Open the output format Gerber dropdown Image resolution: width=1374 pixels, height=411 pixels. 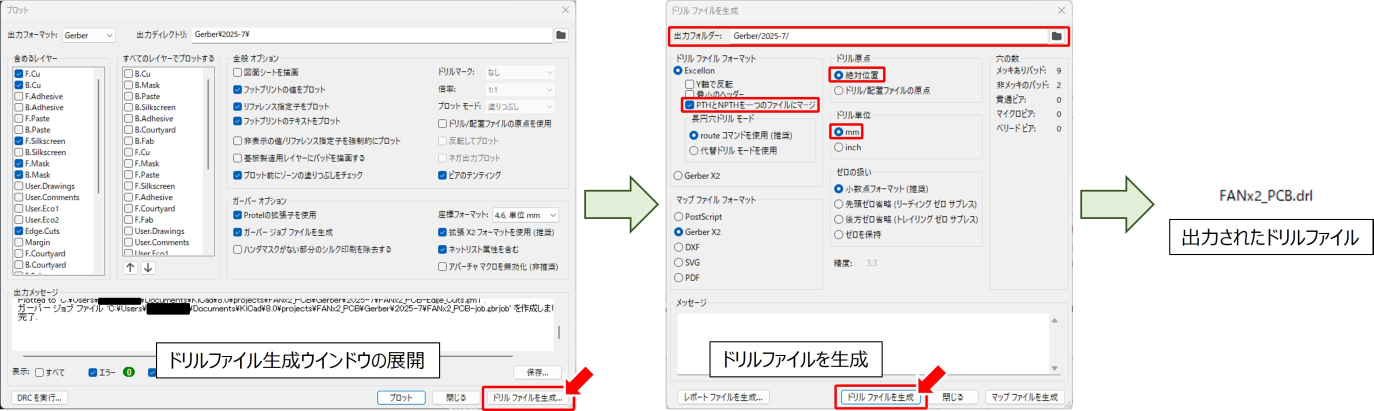click(89, 35)
